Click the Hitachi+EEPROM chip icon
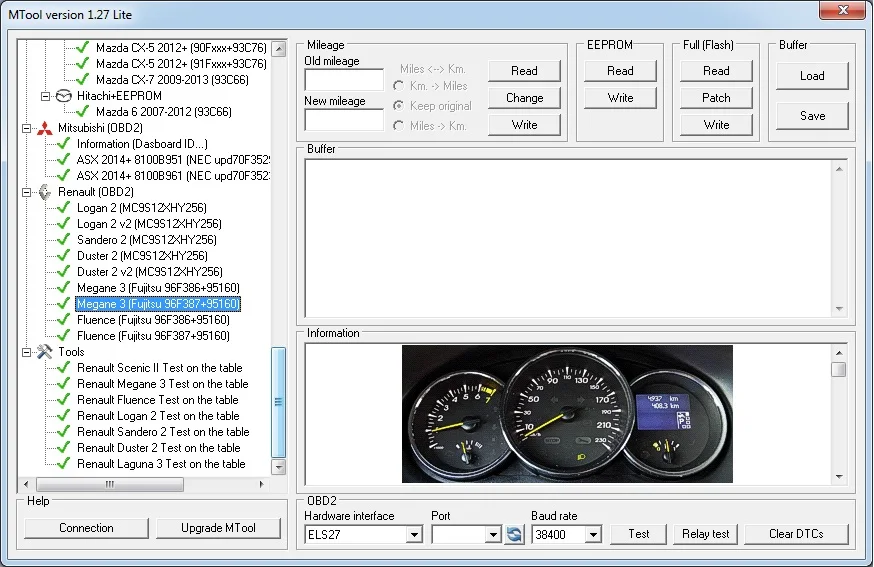Screen dimensions: 874x567 (63, 96)
